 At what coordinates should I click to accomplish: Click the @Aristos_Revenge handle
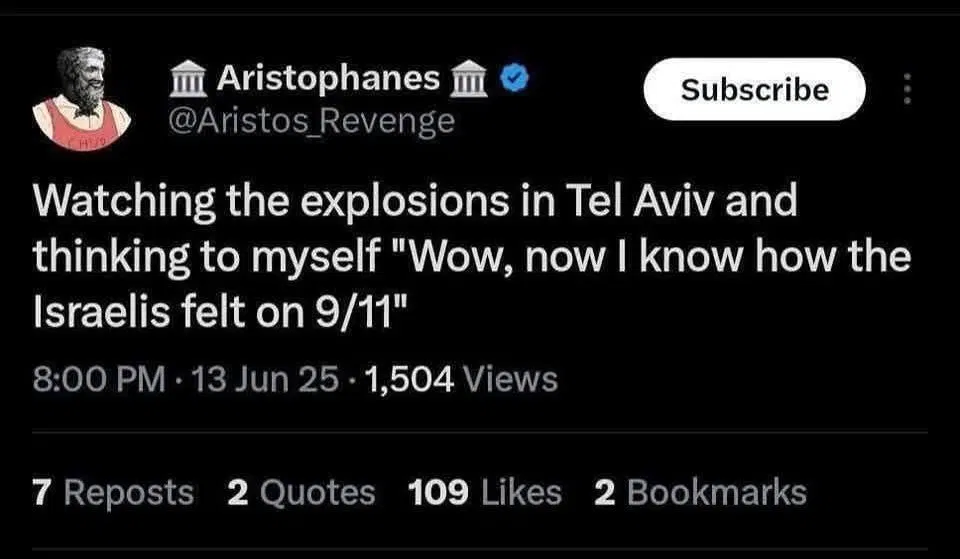pos(314,121)
